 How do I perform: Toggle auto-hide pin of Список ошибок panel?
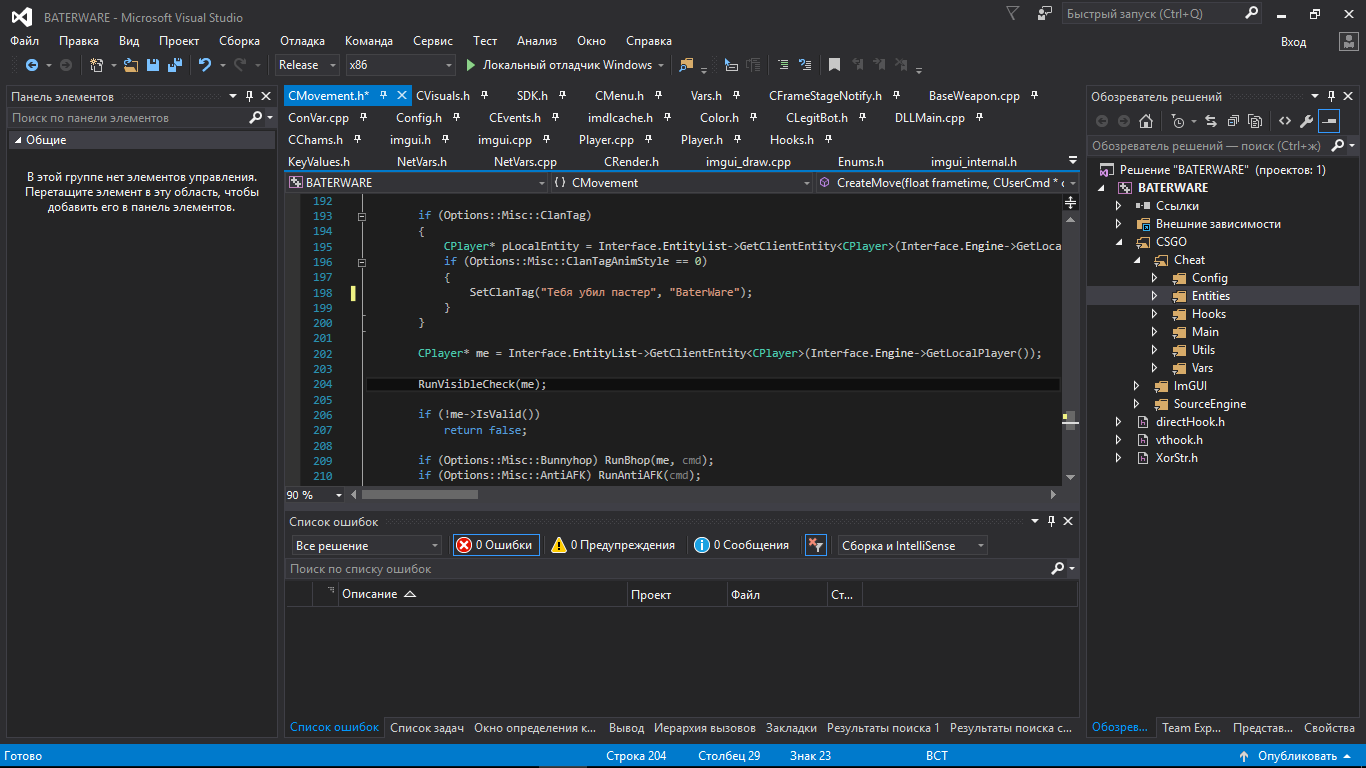pyautogui.click(x=1051, y=522)
